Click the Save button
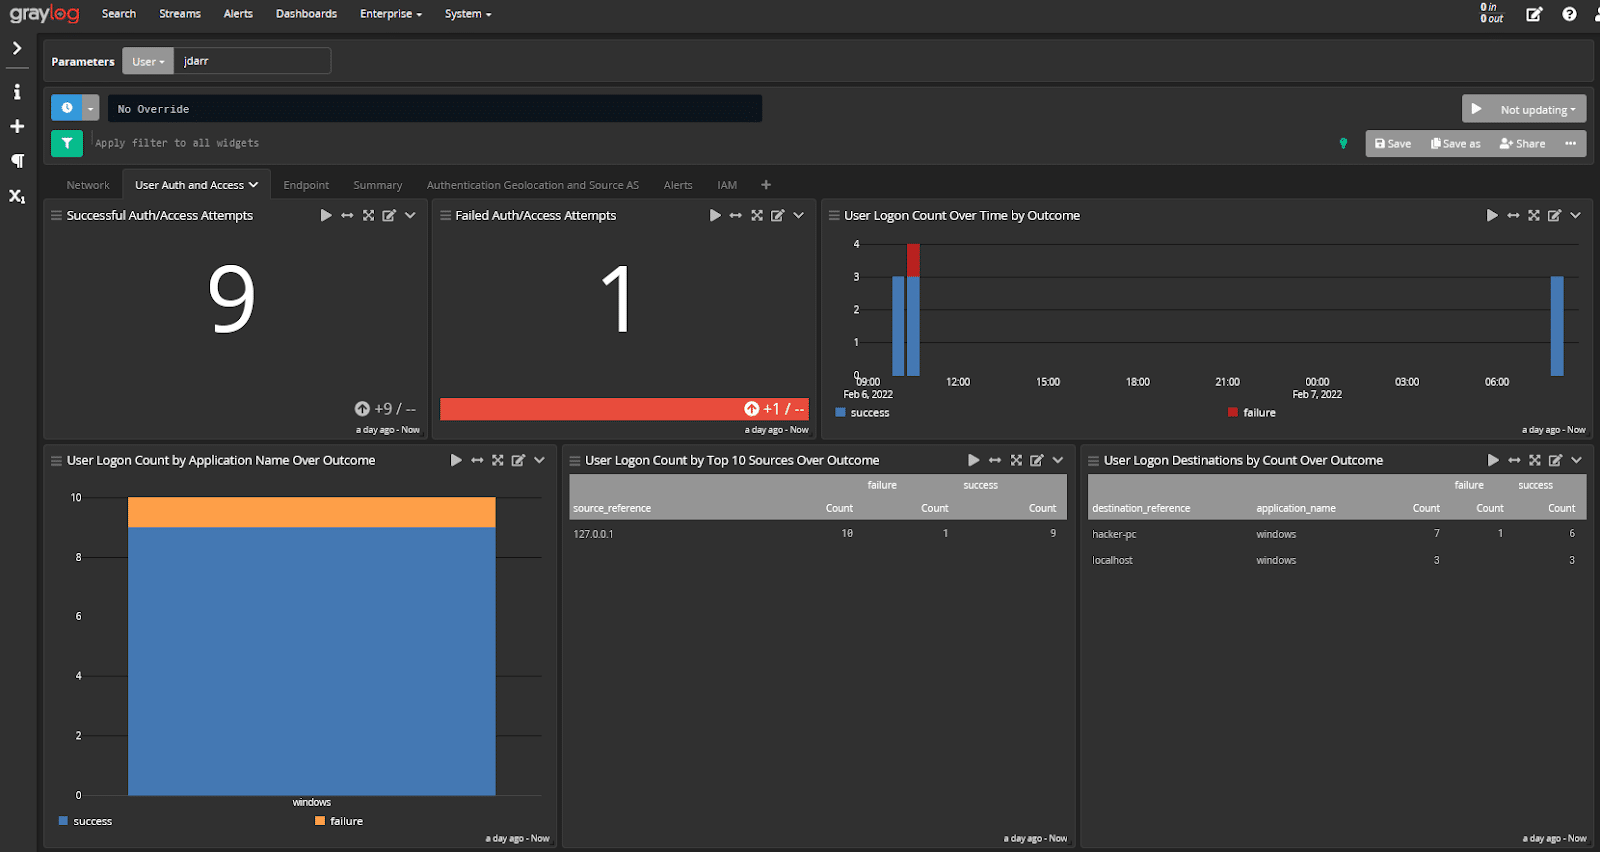The image size is (1600, 852). pyautogui.click(x=1393, y=143)
